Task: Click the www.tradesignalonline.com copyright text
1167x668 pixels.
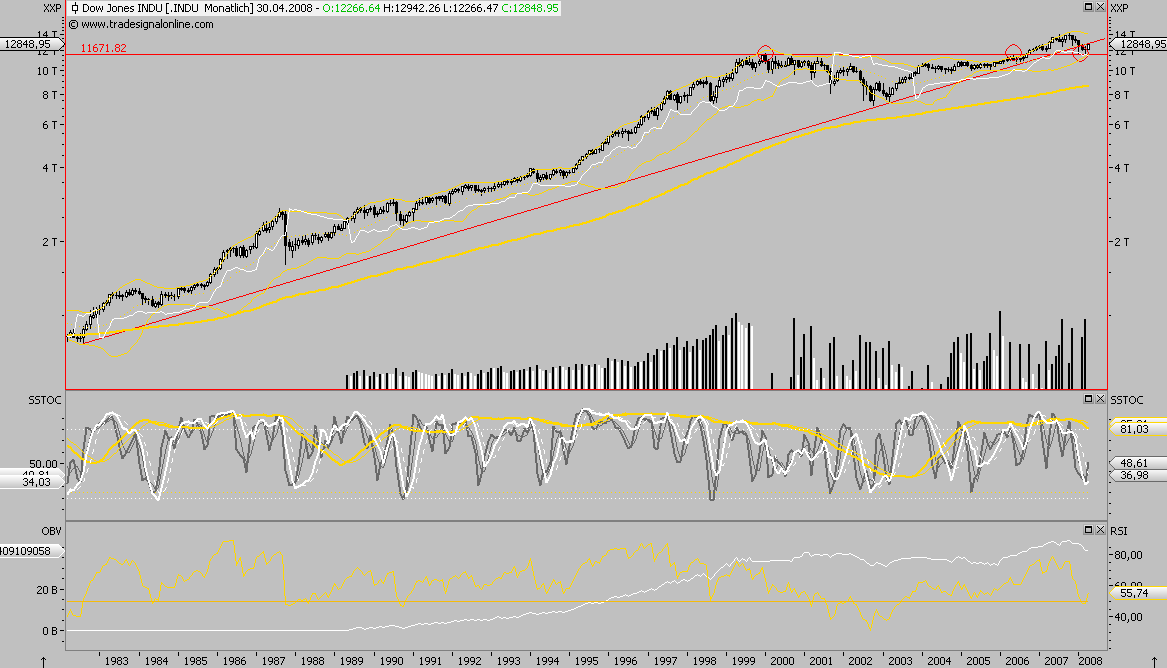Action: [141, 24]
